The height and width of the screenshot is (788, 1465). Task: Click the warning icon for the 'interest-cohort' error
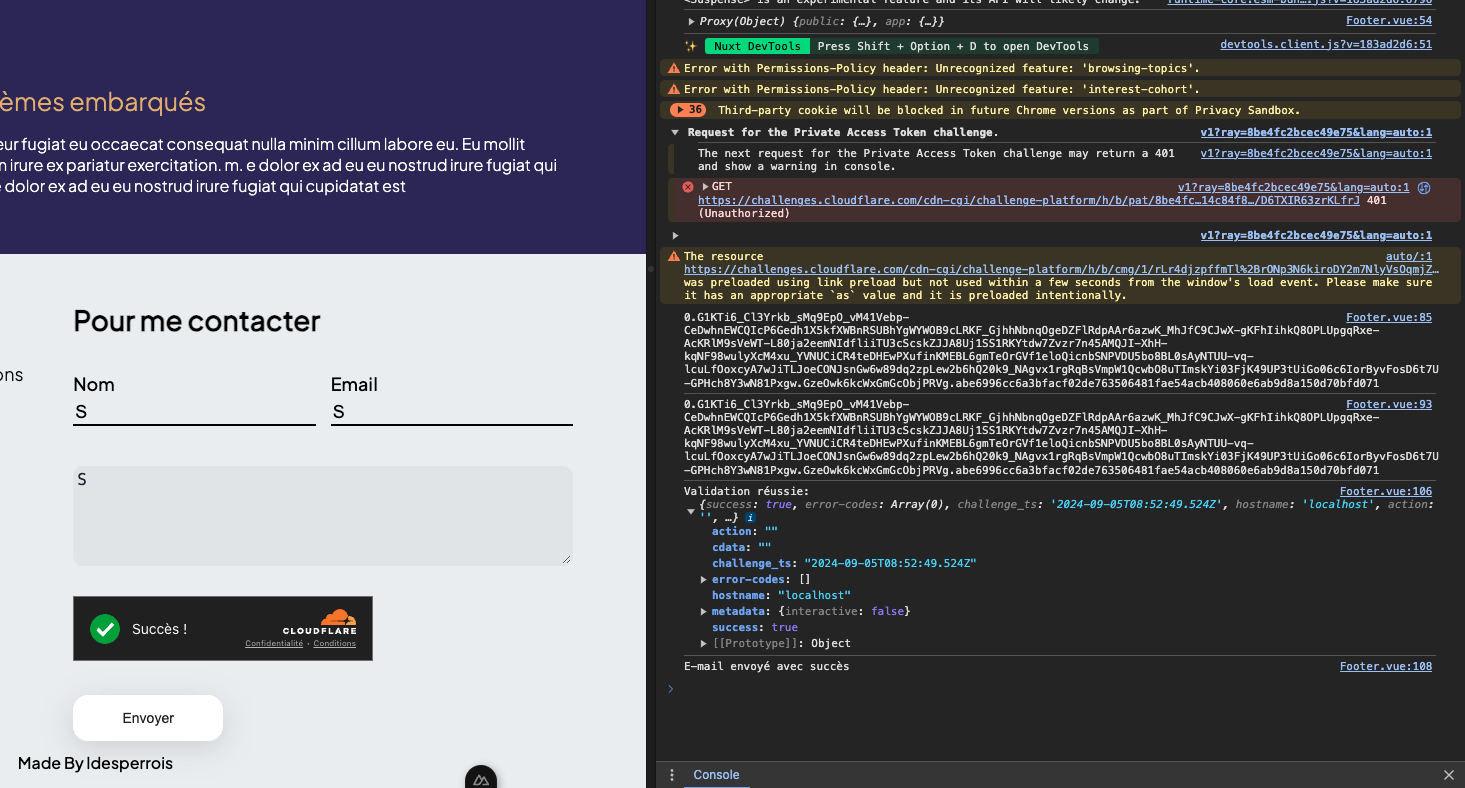(x=674, y=89)
